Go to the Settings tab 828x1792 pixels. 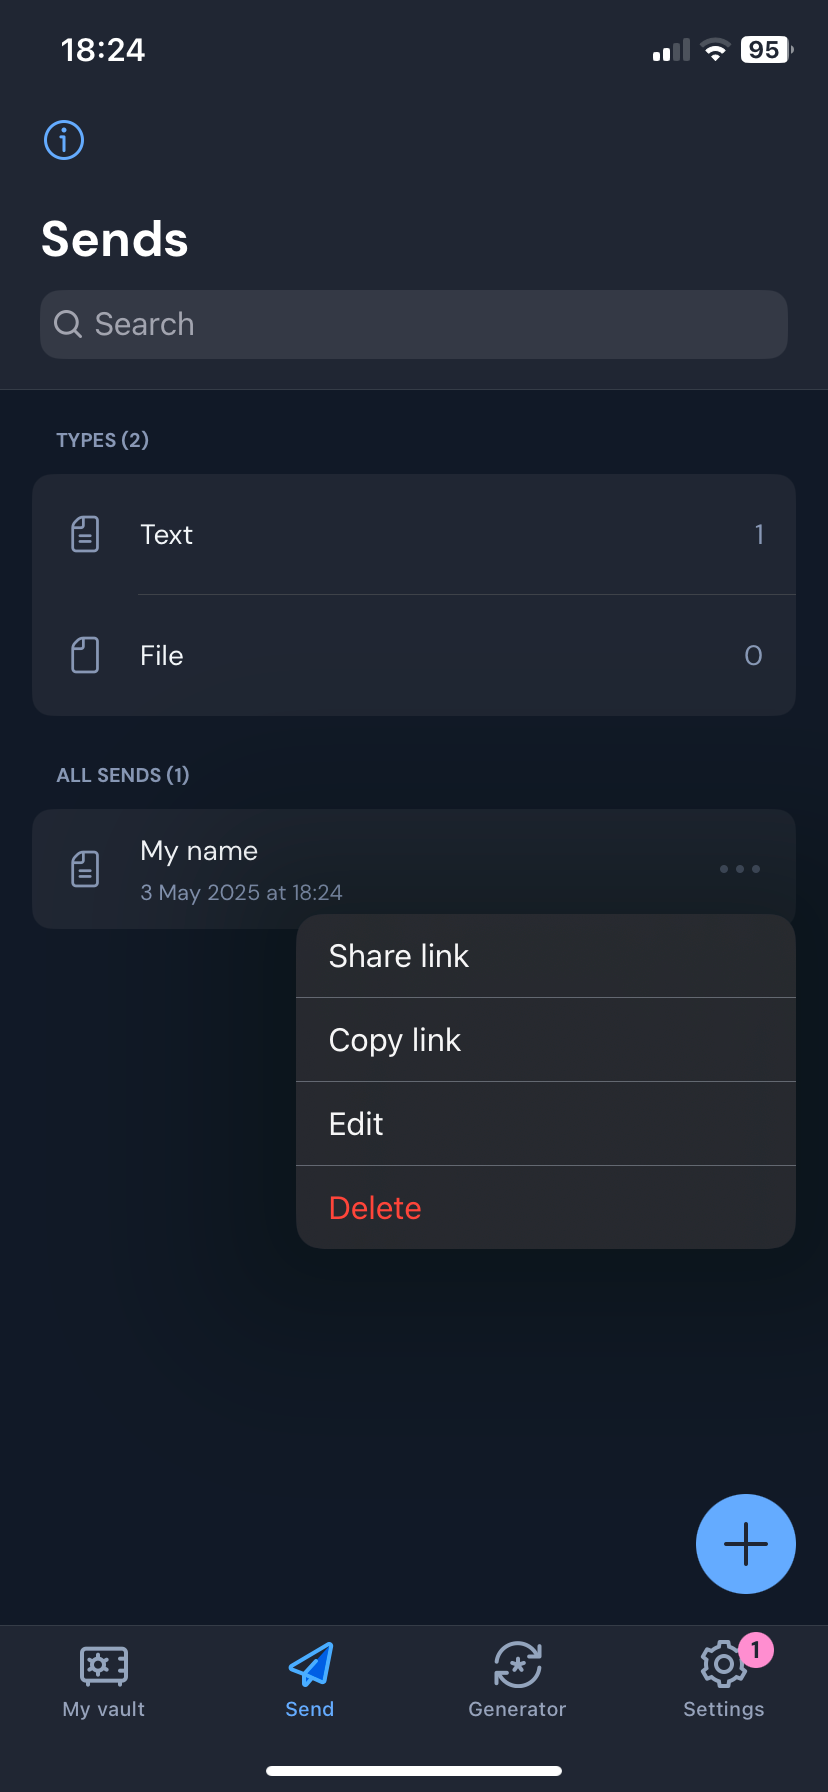click(723, 1680)
